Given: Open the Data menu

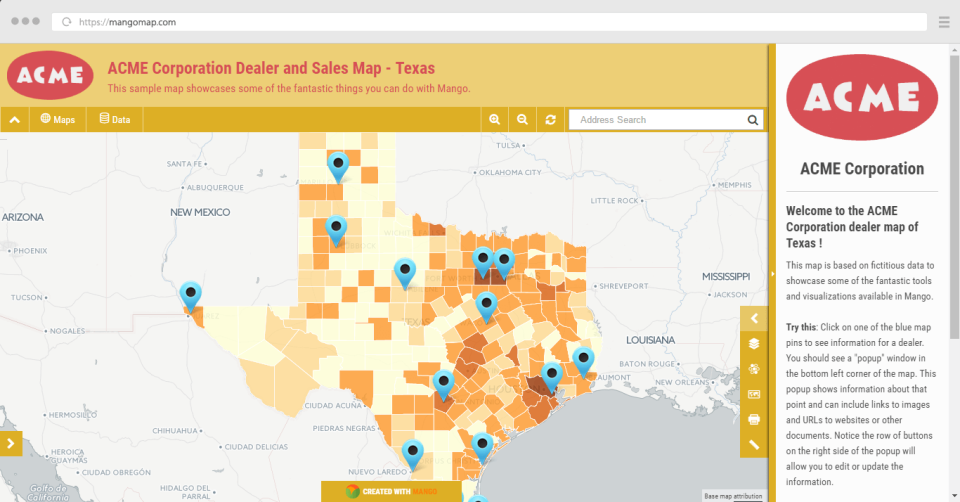Looking at the screenshot, I should [x=115, y=120].
